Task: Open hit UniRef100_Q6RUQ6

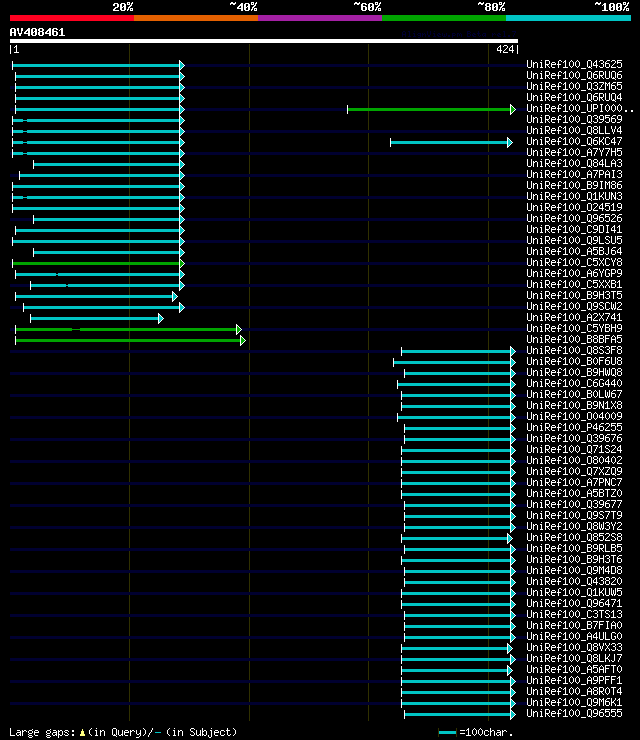Action: click(574, 75)
